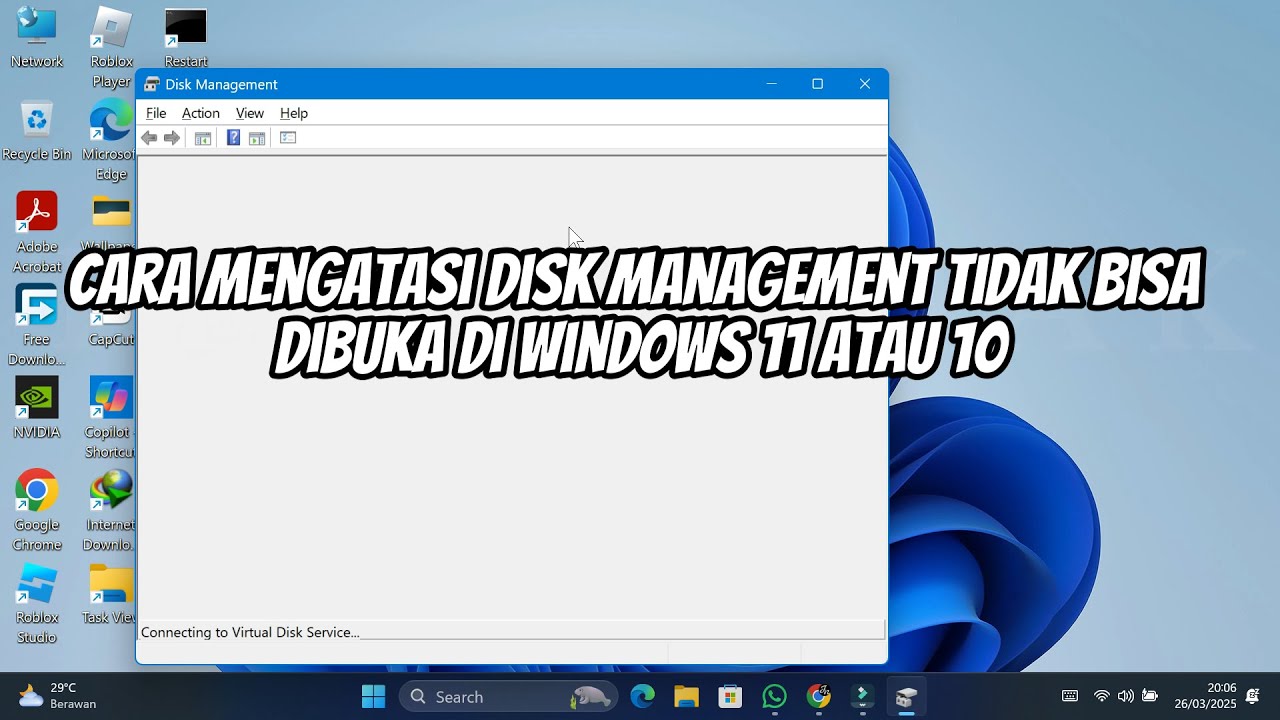Maximize the Disk Management window
The width and height of the screenshot is (1280, 720).
817,84
